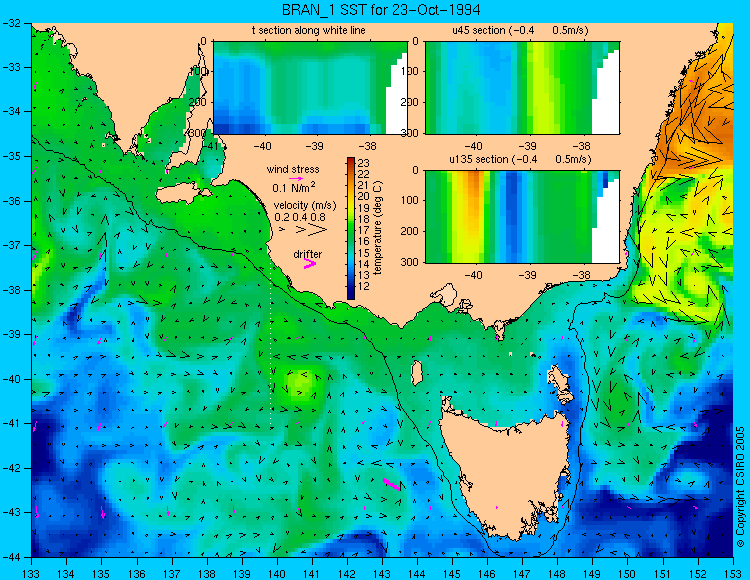The width and height of the screenshot is (750, 580).
Task: Click the warm yellow-green eddy near 141E, 40S
Action: pyautogui.click(x=301, y=383)
